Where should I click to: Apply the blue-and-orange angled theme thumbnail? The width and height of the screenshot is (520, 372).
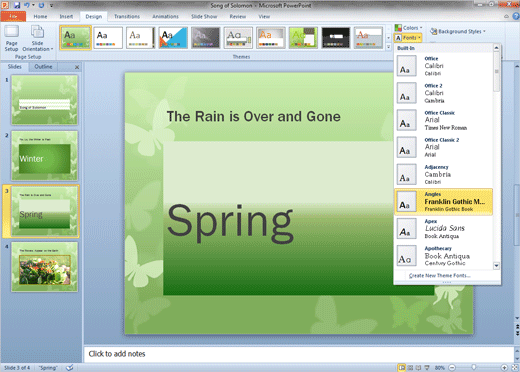pos(173,38)
